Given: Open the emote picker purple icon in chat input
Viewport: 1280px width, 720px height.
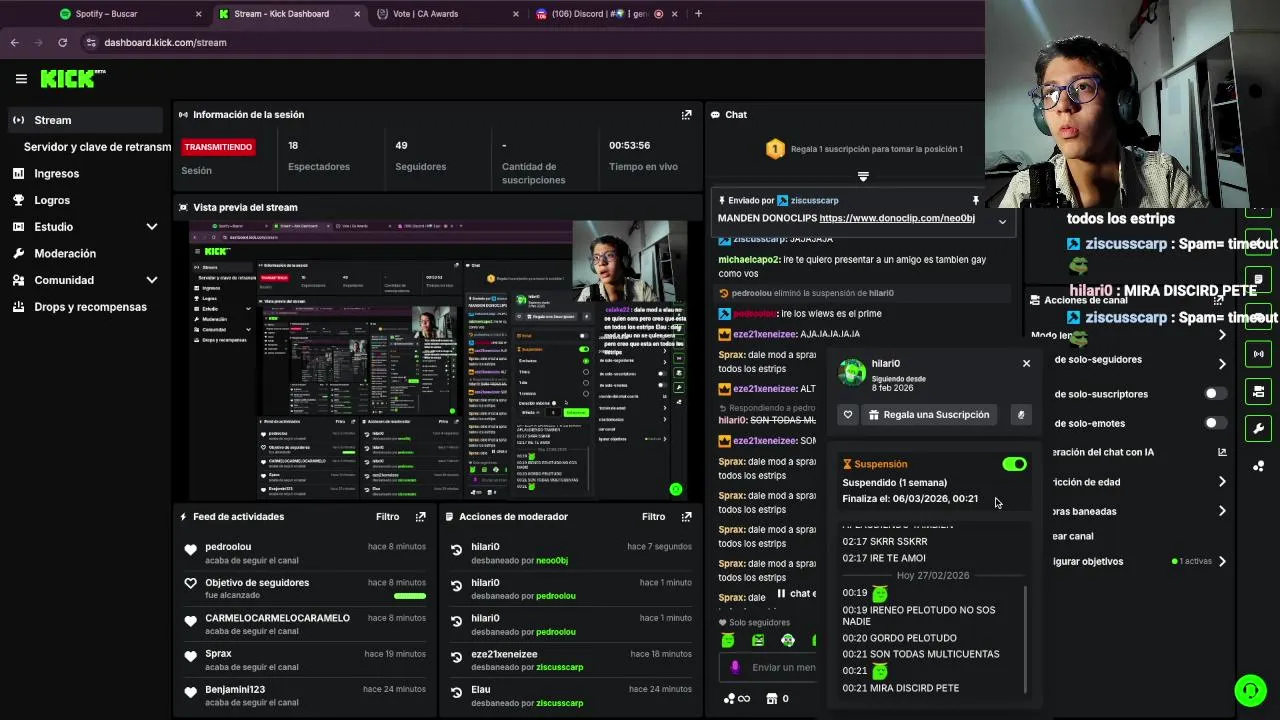Looking at the screenshot, I should click(x=735, y=667).
